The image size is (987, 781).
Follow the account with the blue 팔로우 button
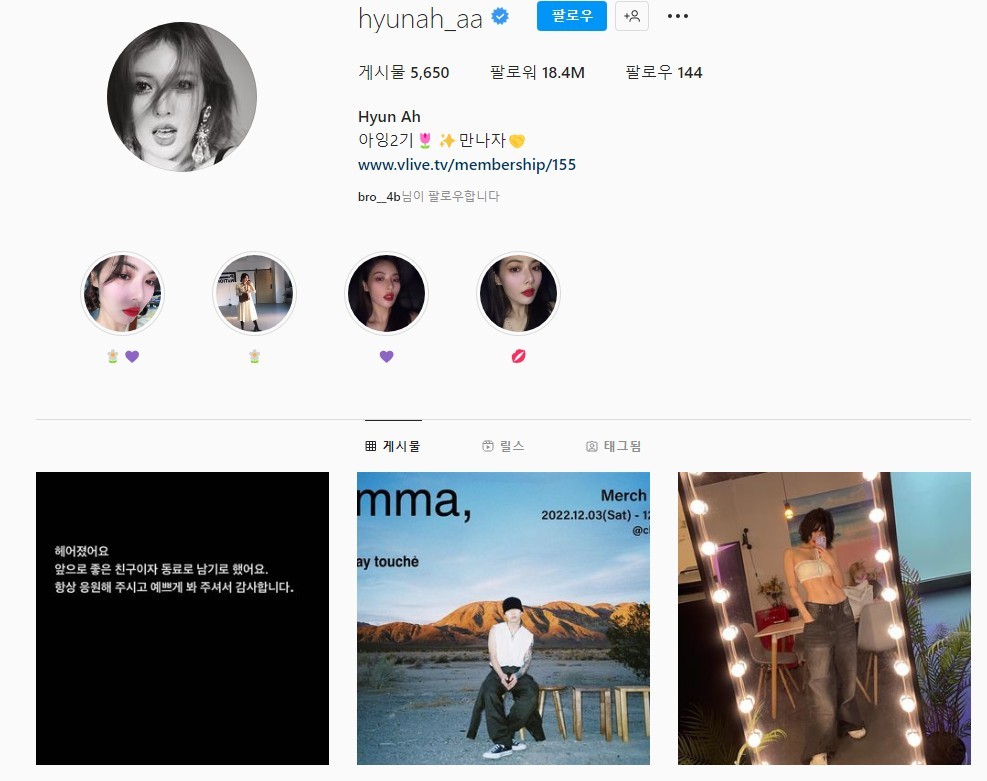tap(572, 16)
